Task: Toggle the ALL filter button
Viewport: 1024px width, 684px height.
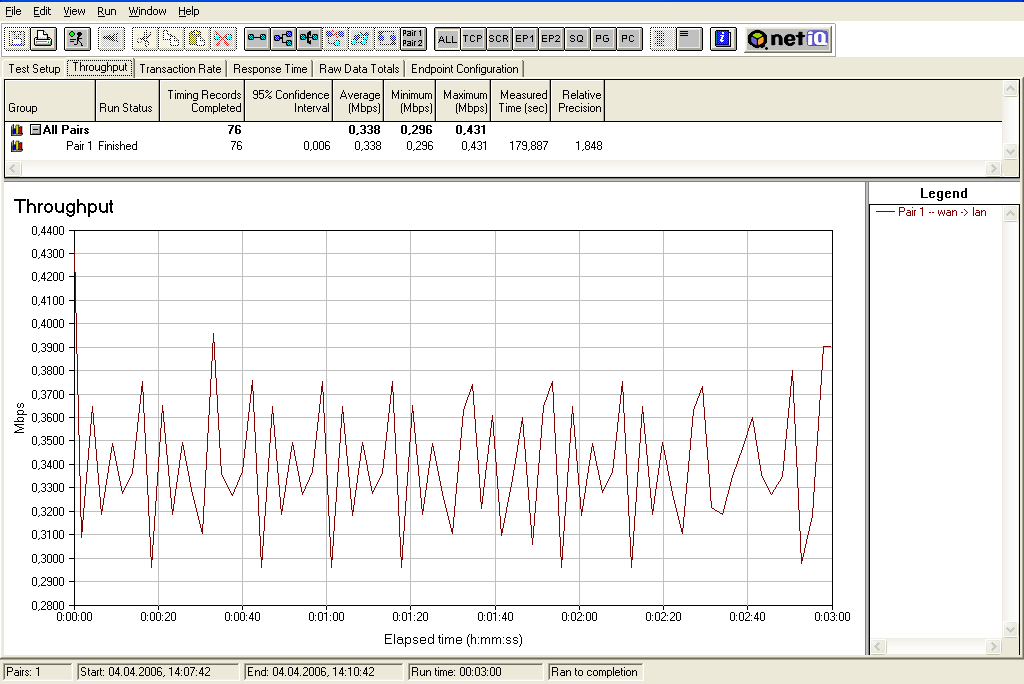Action: 447,39
